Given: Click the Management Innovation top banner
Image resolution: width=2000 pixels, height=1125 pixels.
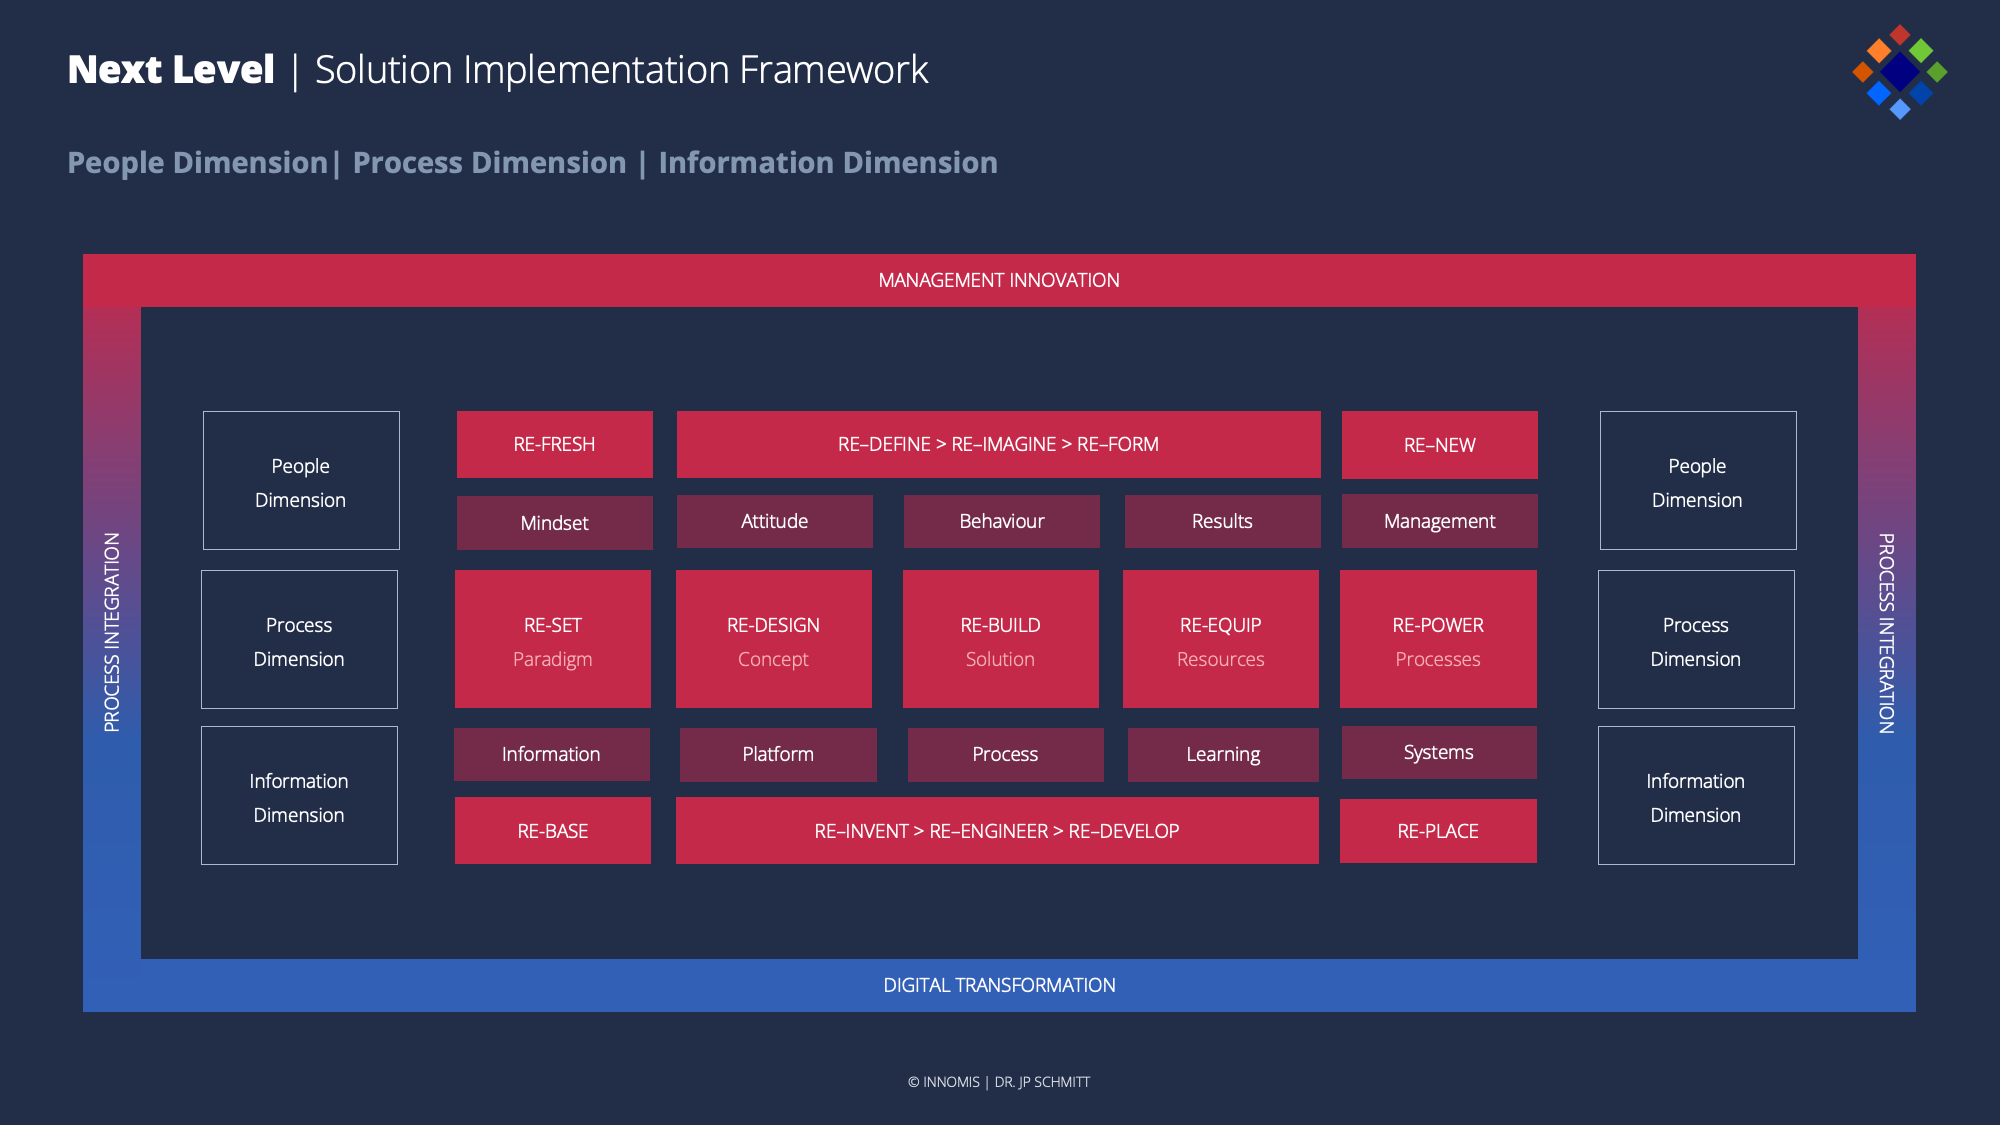Looking at the screenshot, I should [998, 280].
